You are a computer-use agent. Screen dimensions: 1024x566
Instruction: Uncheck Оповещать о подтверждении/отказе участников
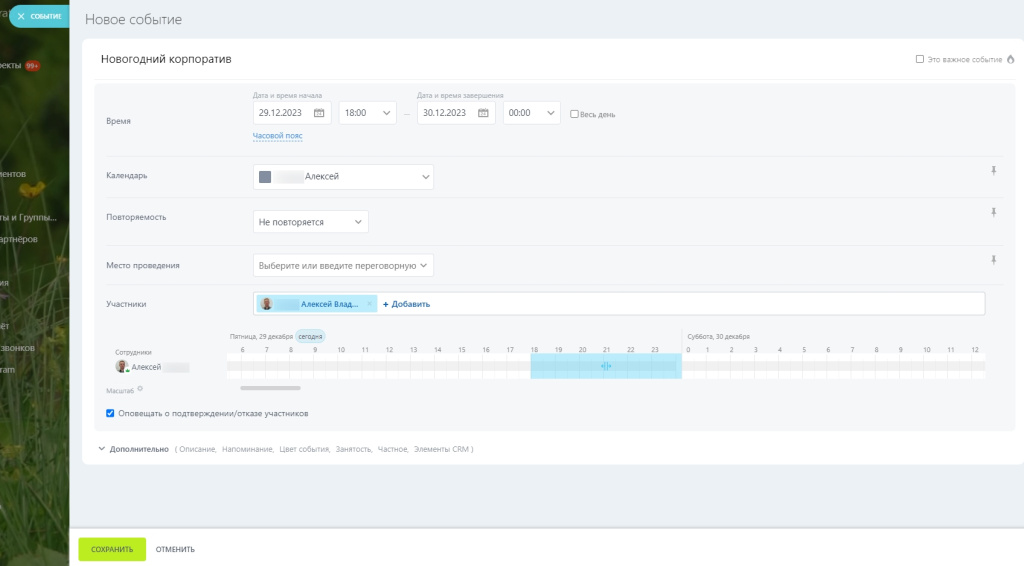coord(110,413)
